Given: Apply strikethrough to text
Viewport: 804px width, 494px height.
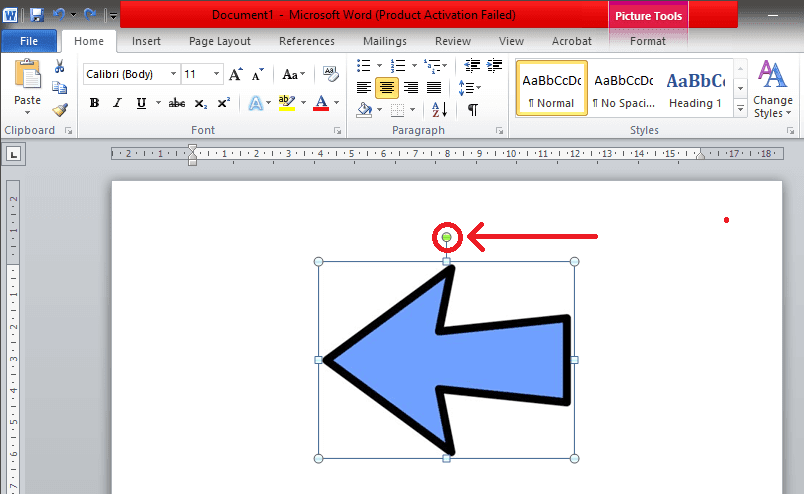Looking at the screenshot, I should [x=177, y=103].
